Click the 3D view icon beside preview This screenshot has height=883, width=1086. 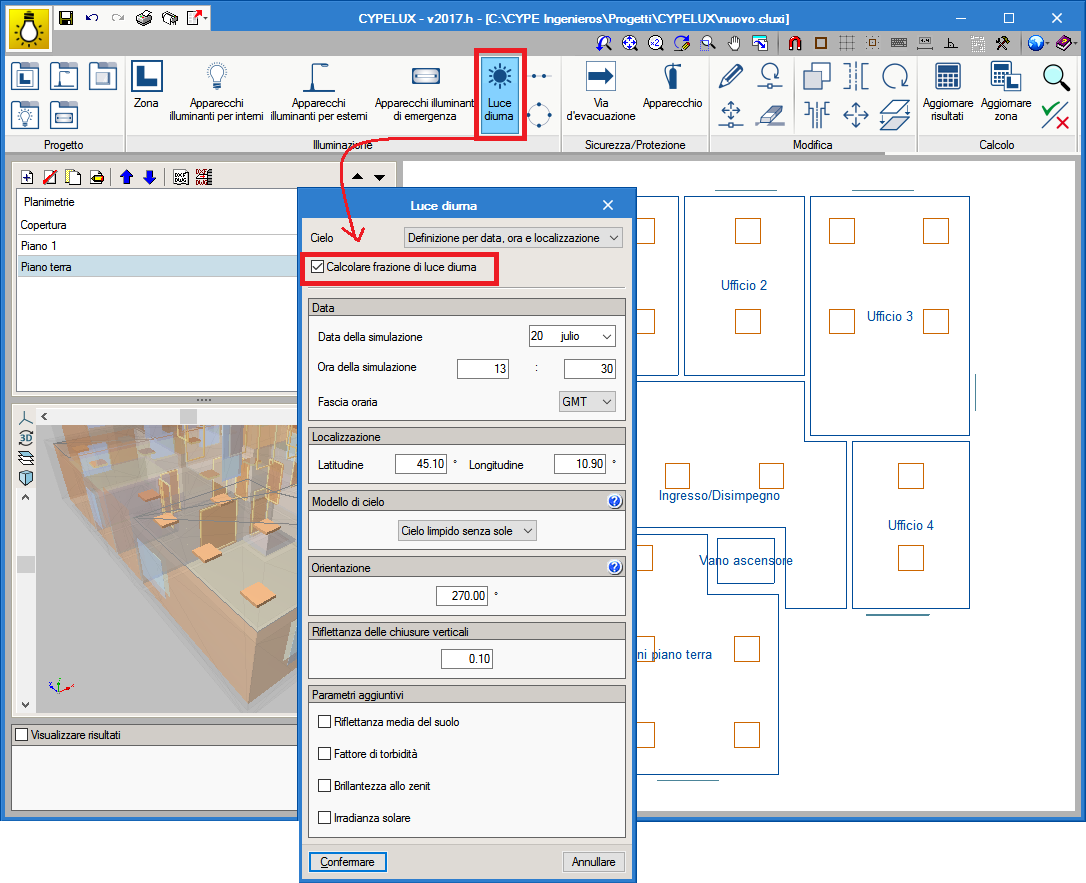26,438
